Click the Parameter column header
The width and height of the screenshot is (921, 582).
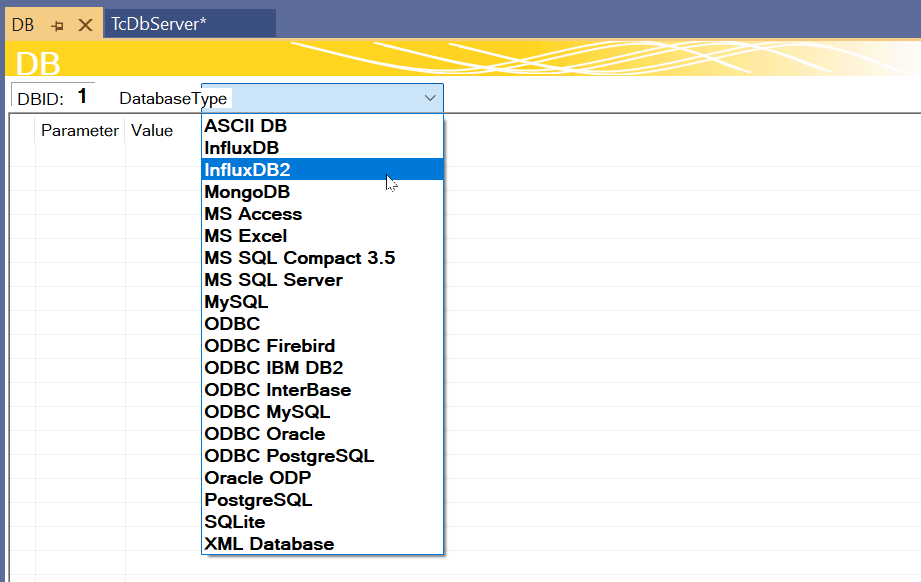[x=80, y=130]
